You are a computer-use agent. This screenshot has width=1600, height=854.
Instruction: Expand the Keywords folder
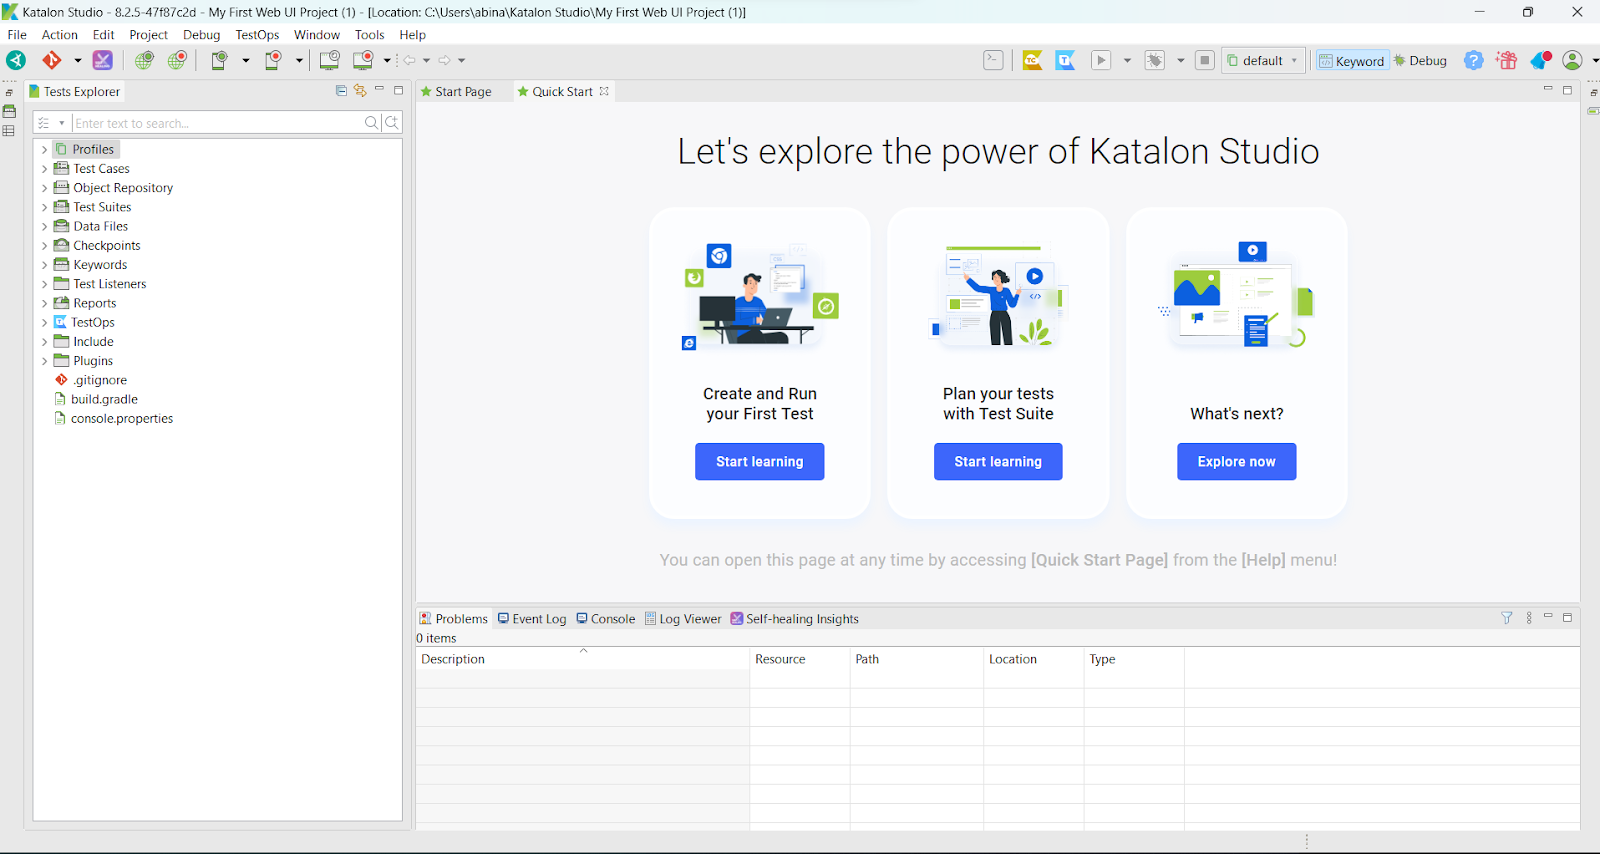[44, 265]
